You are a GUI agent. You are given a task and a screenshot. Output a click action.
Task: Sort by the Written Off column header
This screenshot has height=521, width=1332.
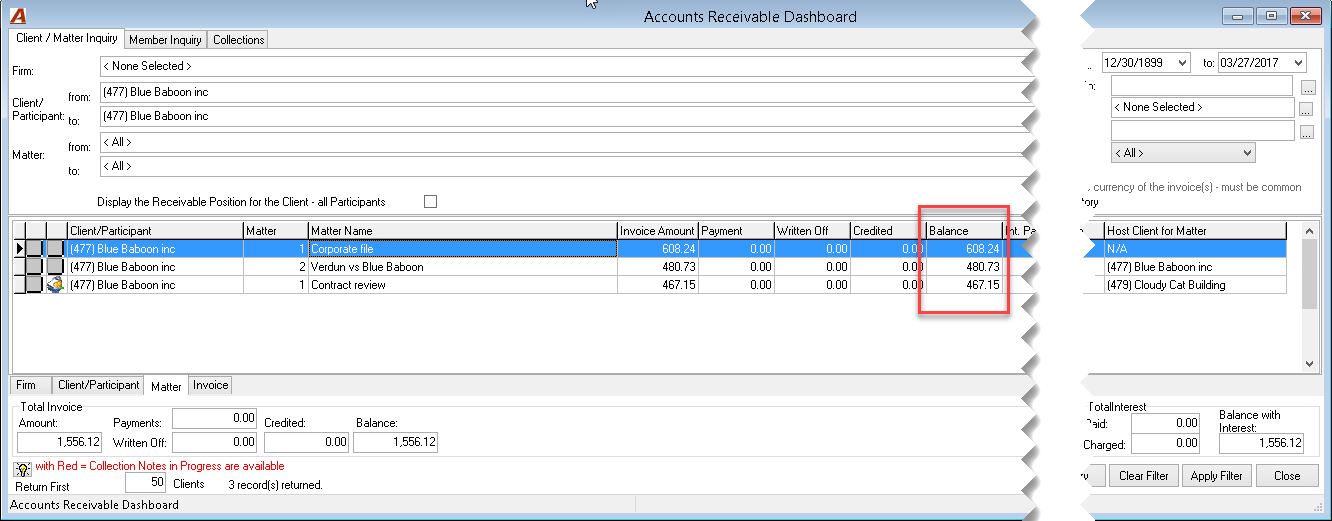point(812,231)
